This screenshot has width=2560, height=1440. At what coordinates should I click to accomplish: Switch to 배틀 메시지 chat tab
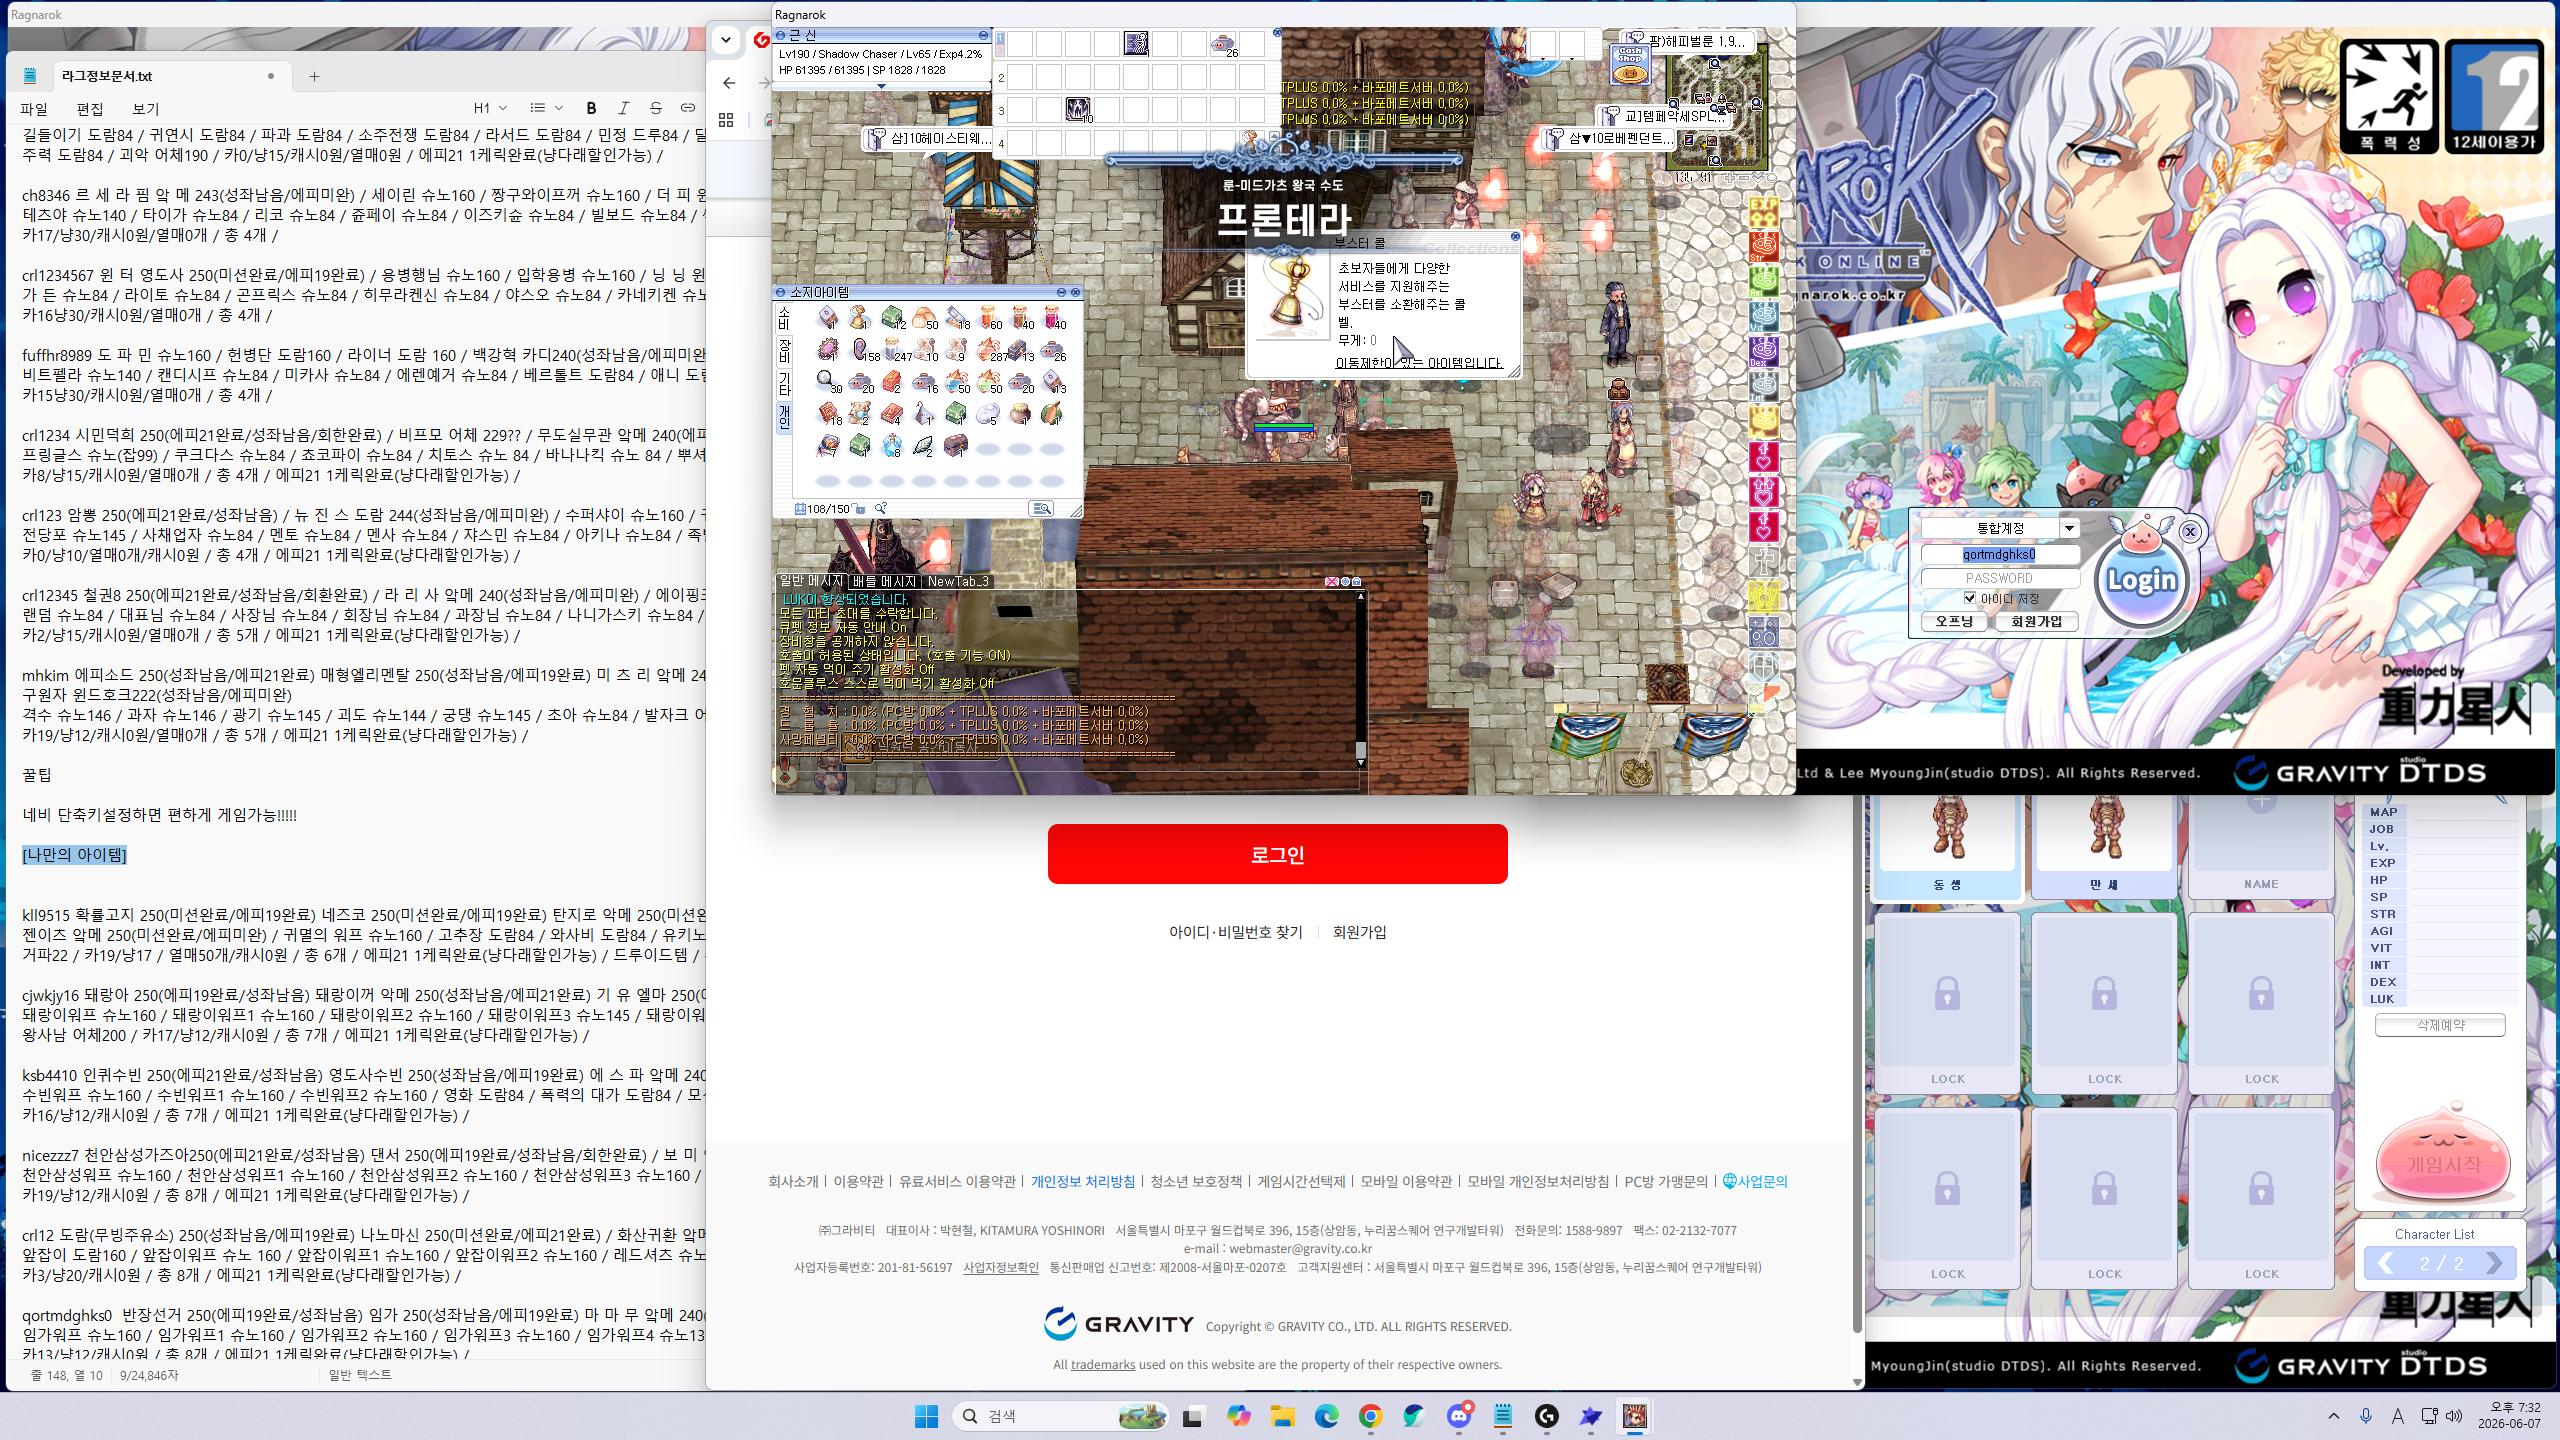point(884,581)
